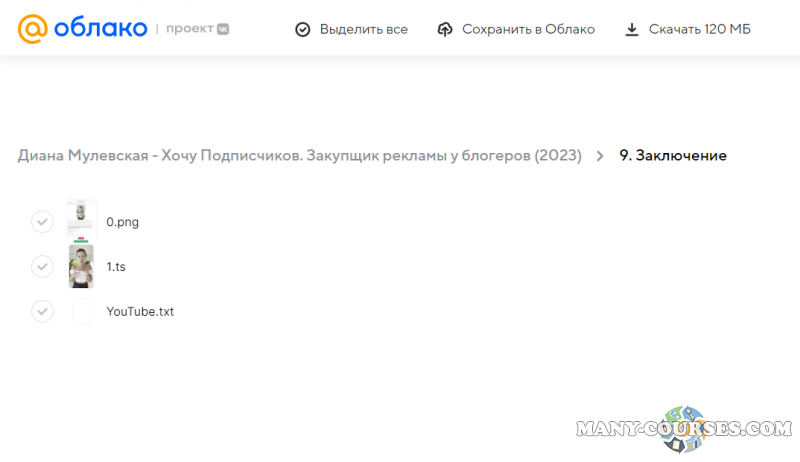
Task: Click the circled checkmark icon for Выделить все
Action: pyautogui.click(x=303, y=30)
